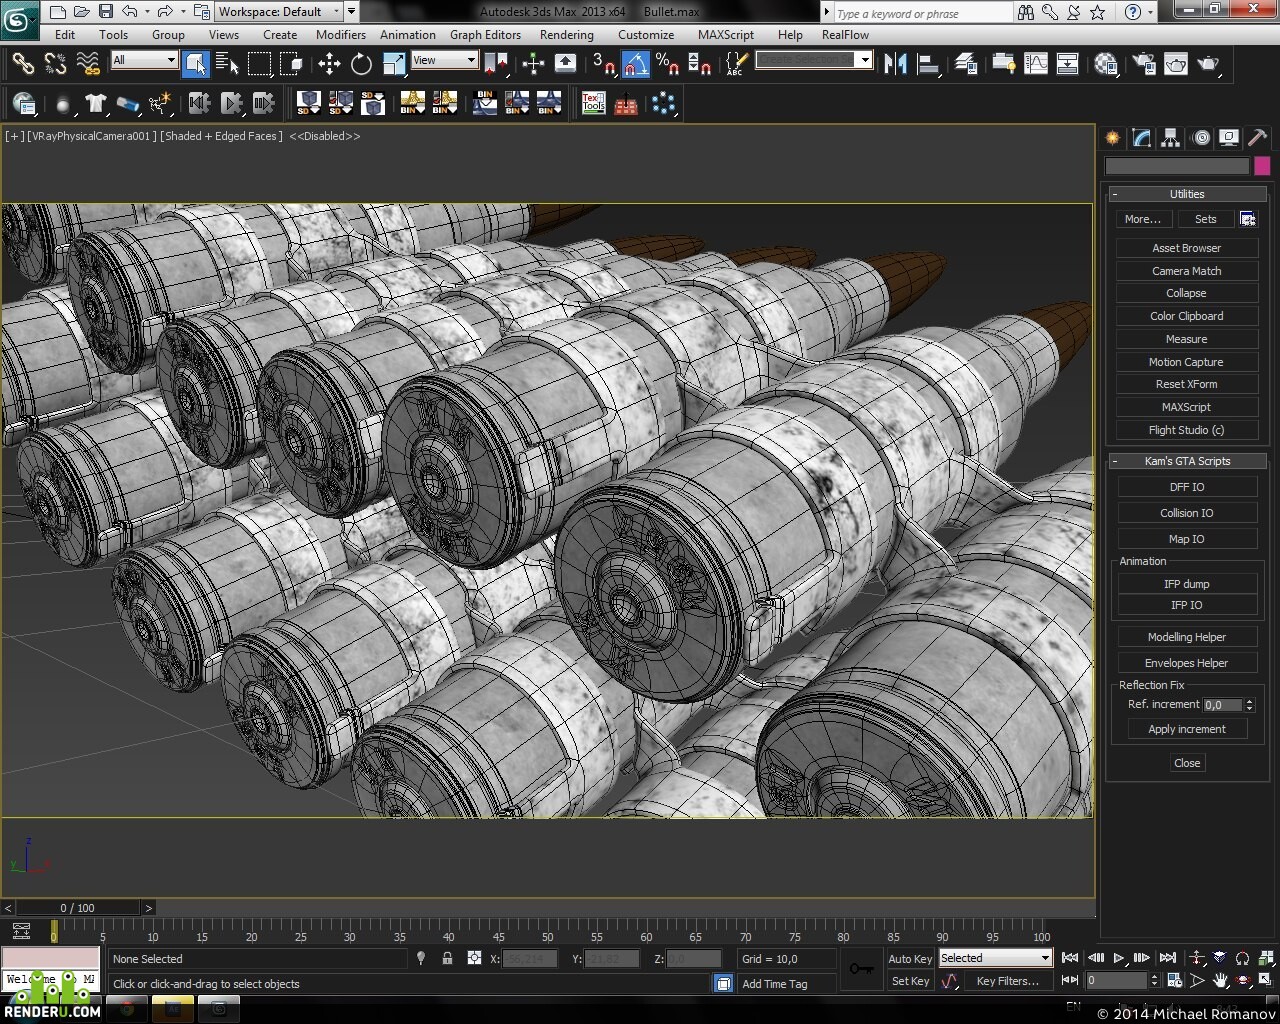Toggle the selection lock padlock icon
This screenshot has width=1280, height=1024.
pyautogui.click(x=447, y=958)
